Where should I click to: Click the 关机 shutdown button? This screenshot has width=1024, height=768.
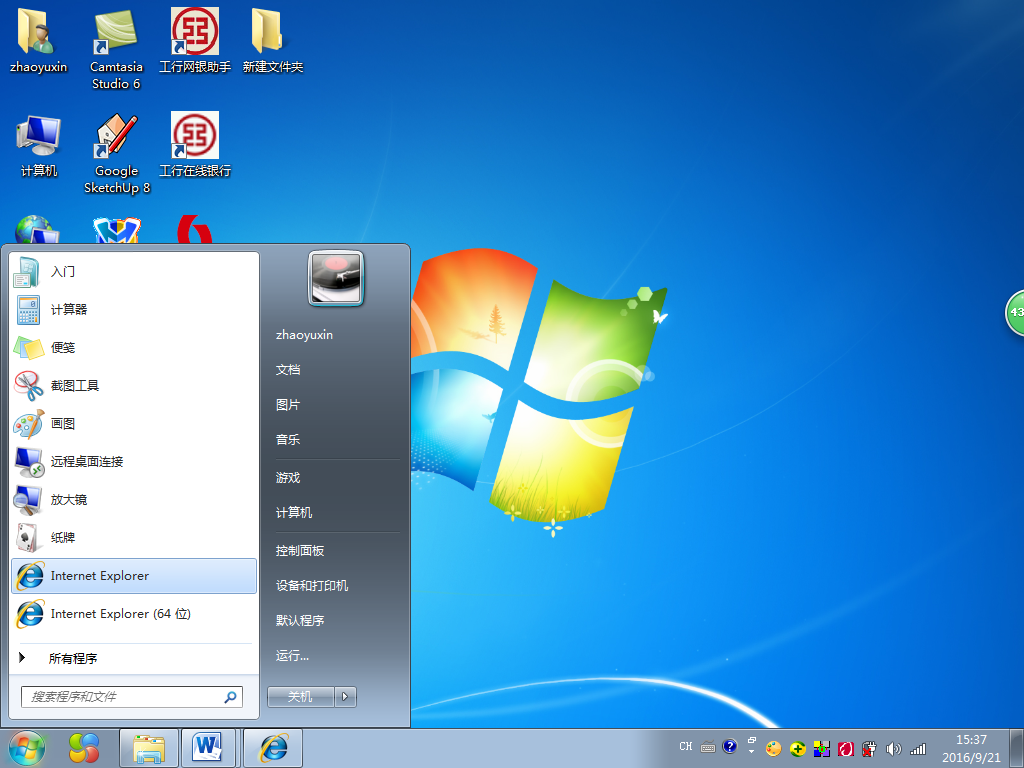click(x=300, y=697)
